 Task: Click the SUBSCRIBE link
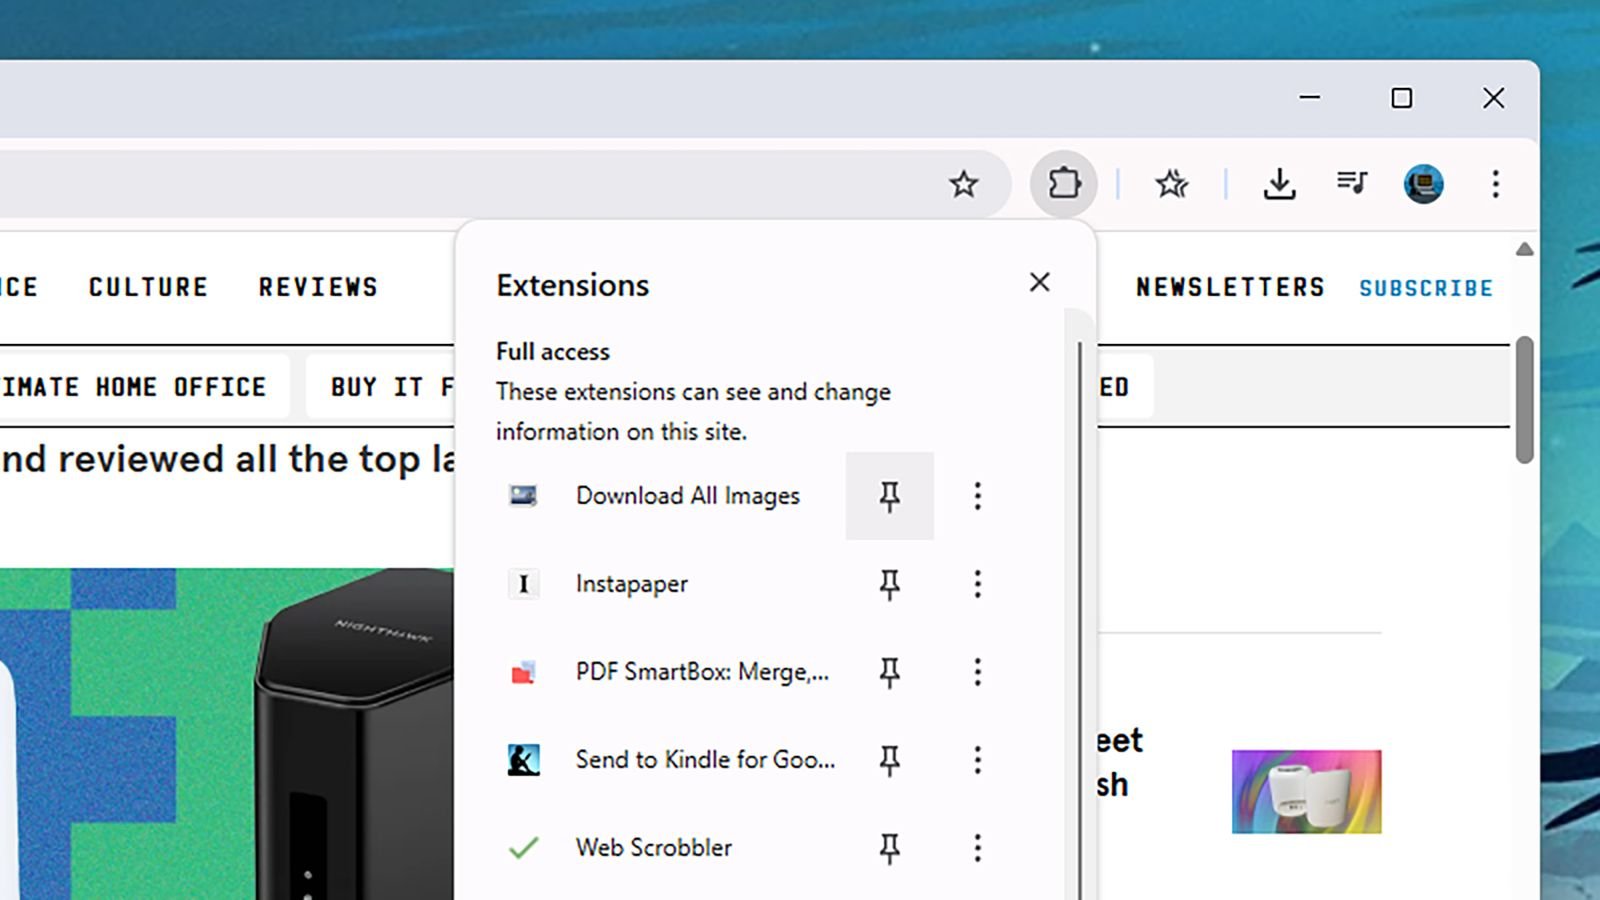pos(1426,287)
